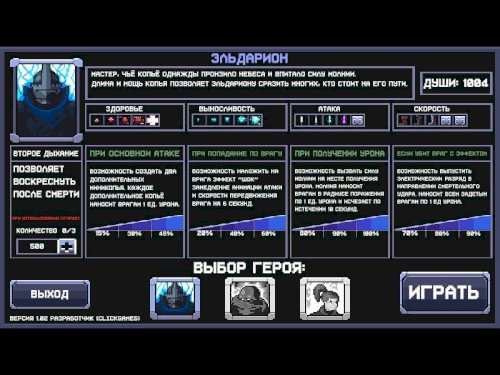
Task: Click the red warning text under Second Wind
Action: point(46,218)
